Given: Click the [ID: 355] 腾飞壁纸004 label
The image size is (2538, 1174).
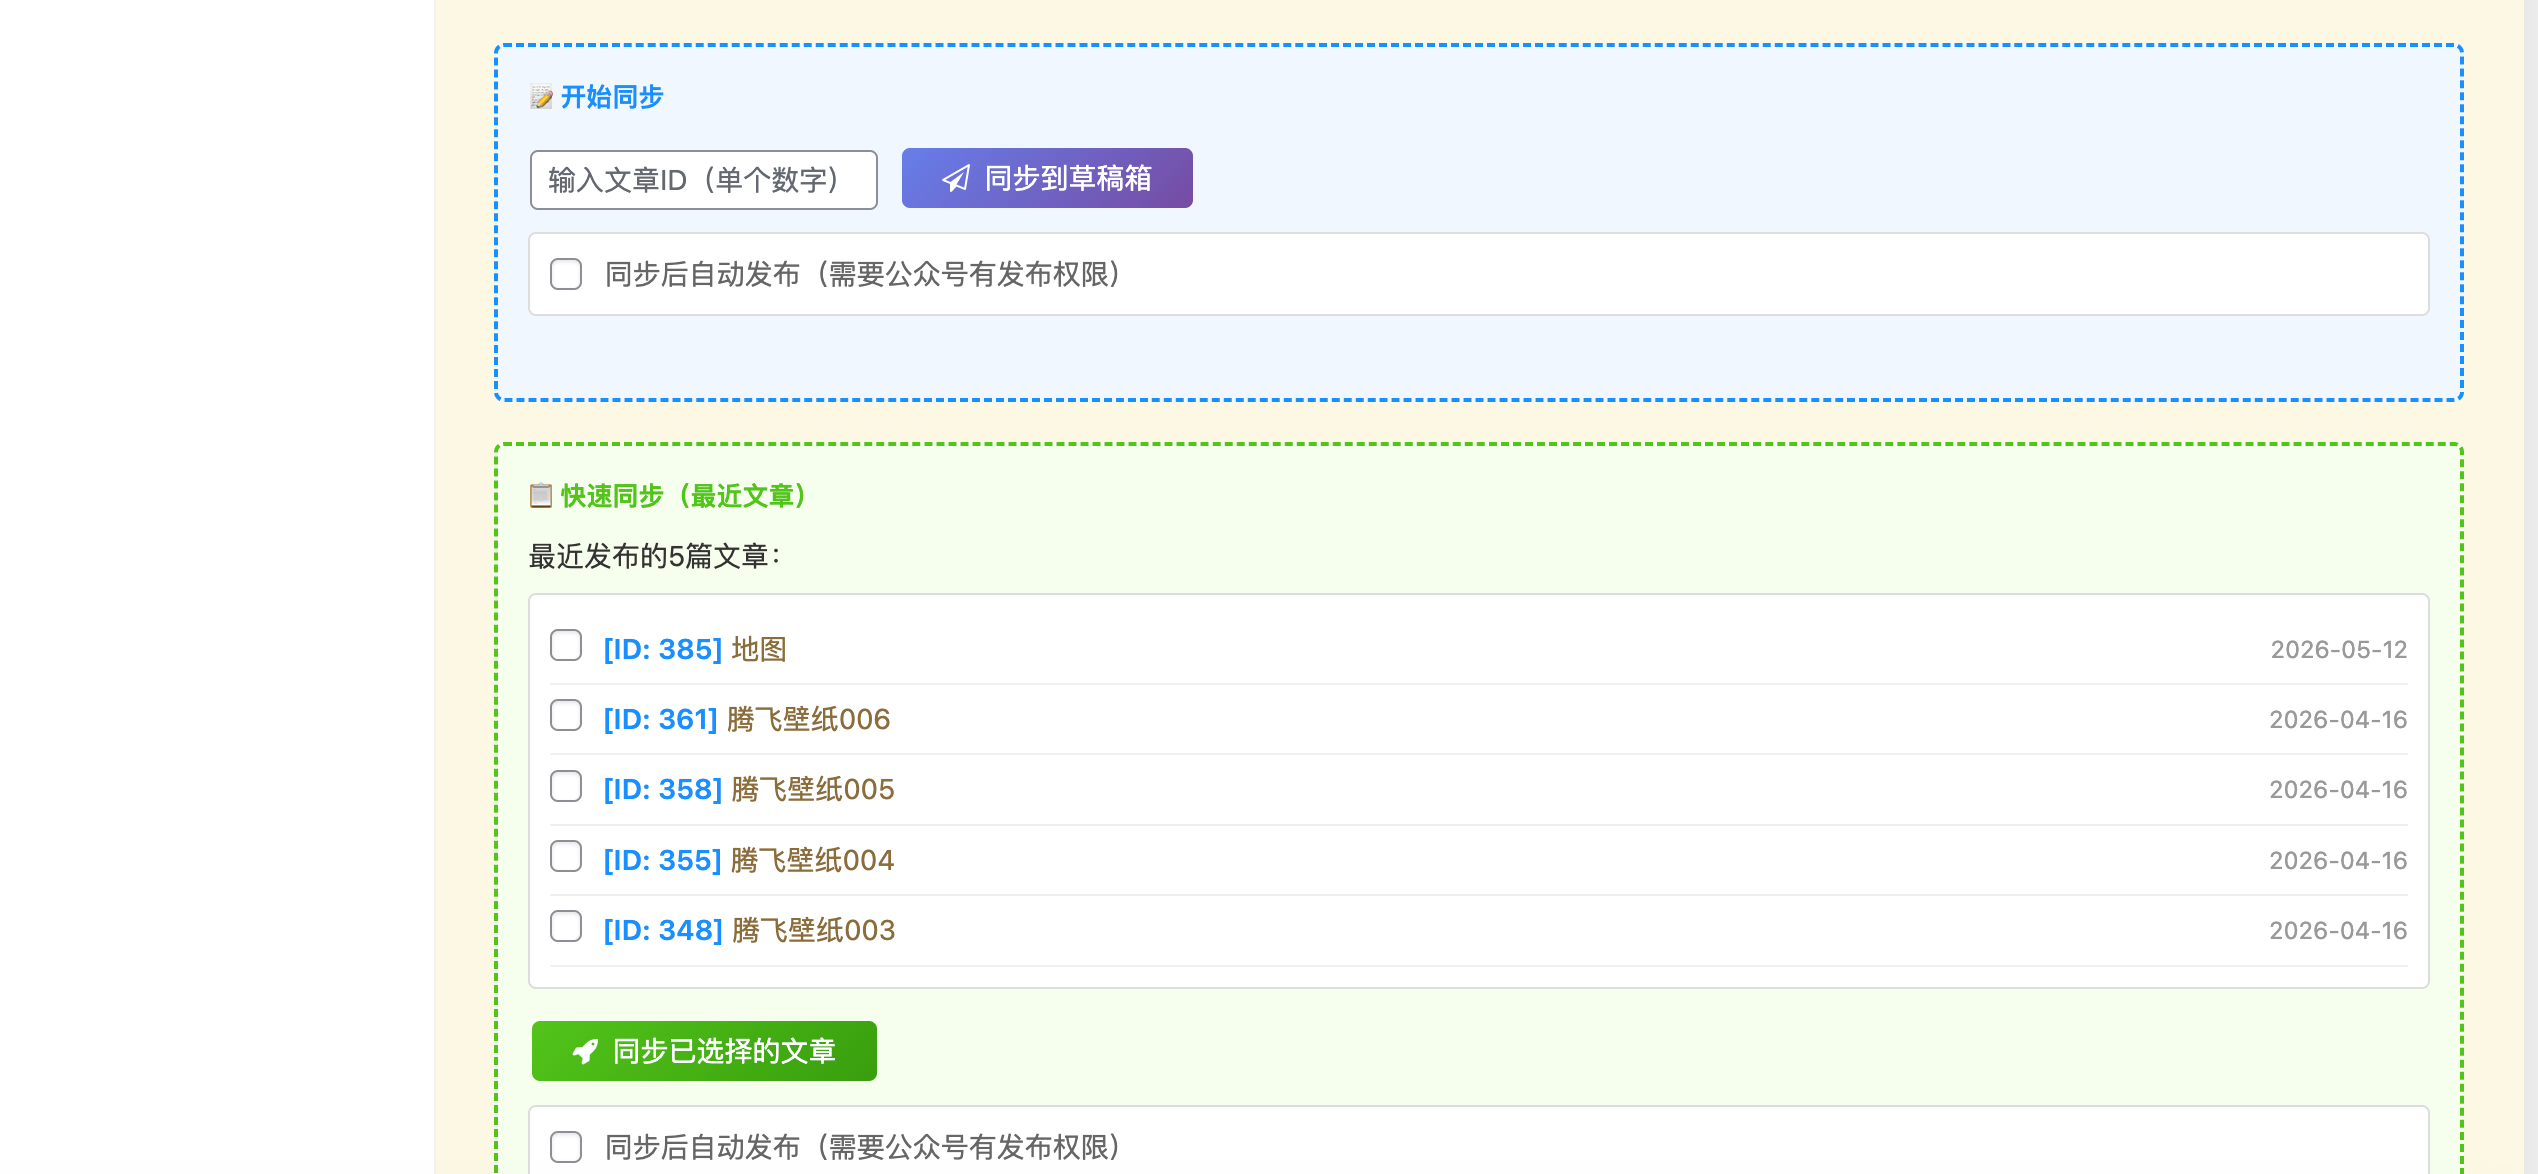Looking at the screenshot, I should 749,860.
